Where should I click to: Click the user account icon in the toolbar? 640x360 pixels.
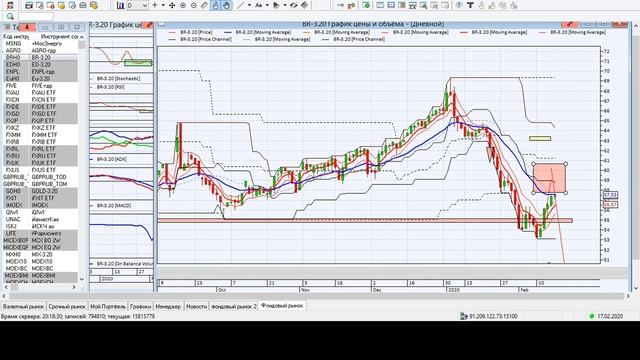click(x=10, y=5)
